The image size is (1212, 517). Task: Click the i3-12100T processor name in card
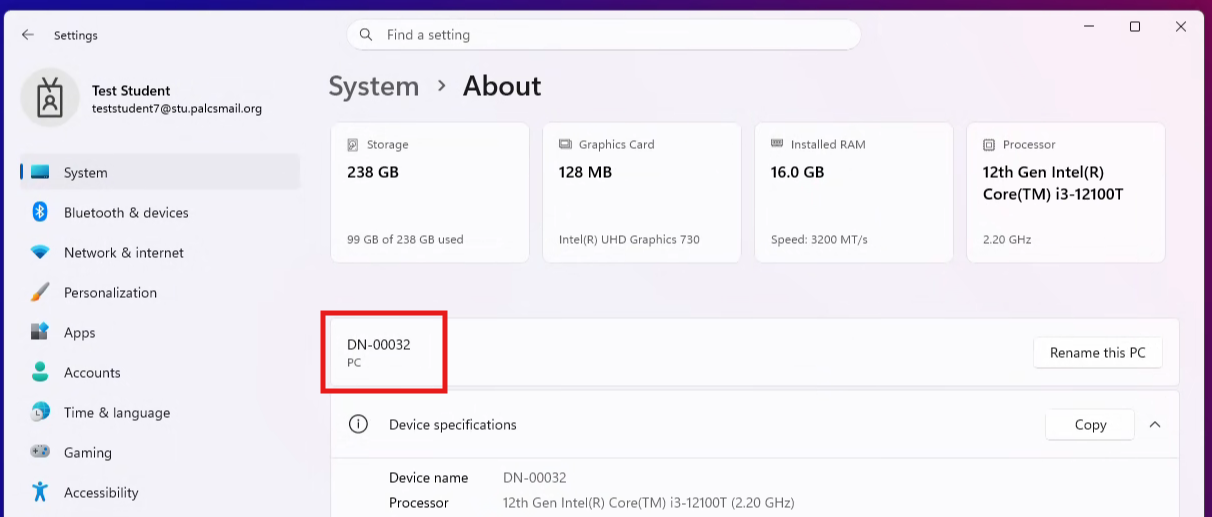pos(1053,183)
